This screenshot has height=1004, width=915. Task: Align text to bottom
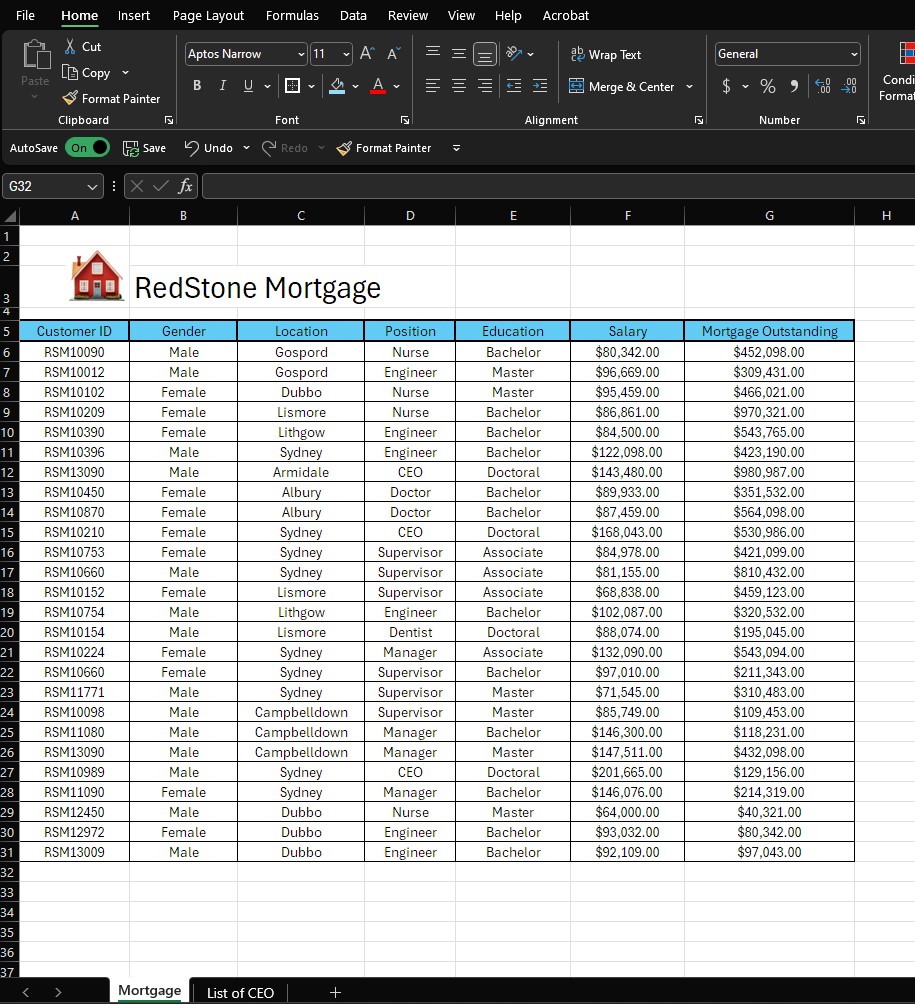click(x=485, y=54)
